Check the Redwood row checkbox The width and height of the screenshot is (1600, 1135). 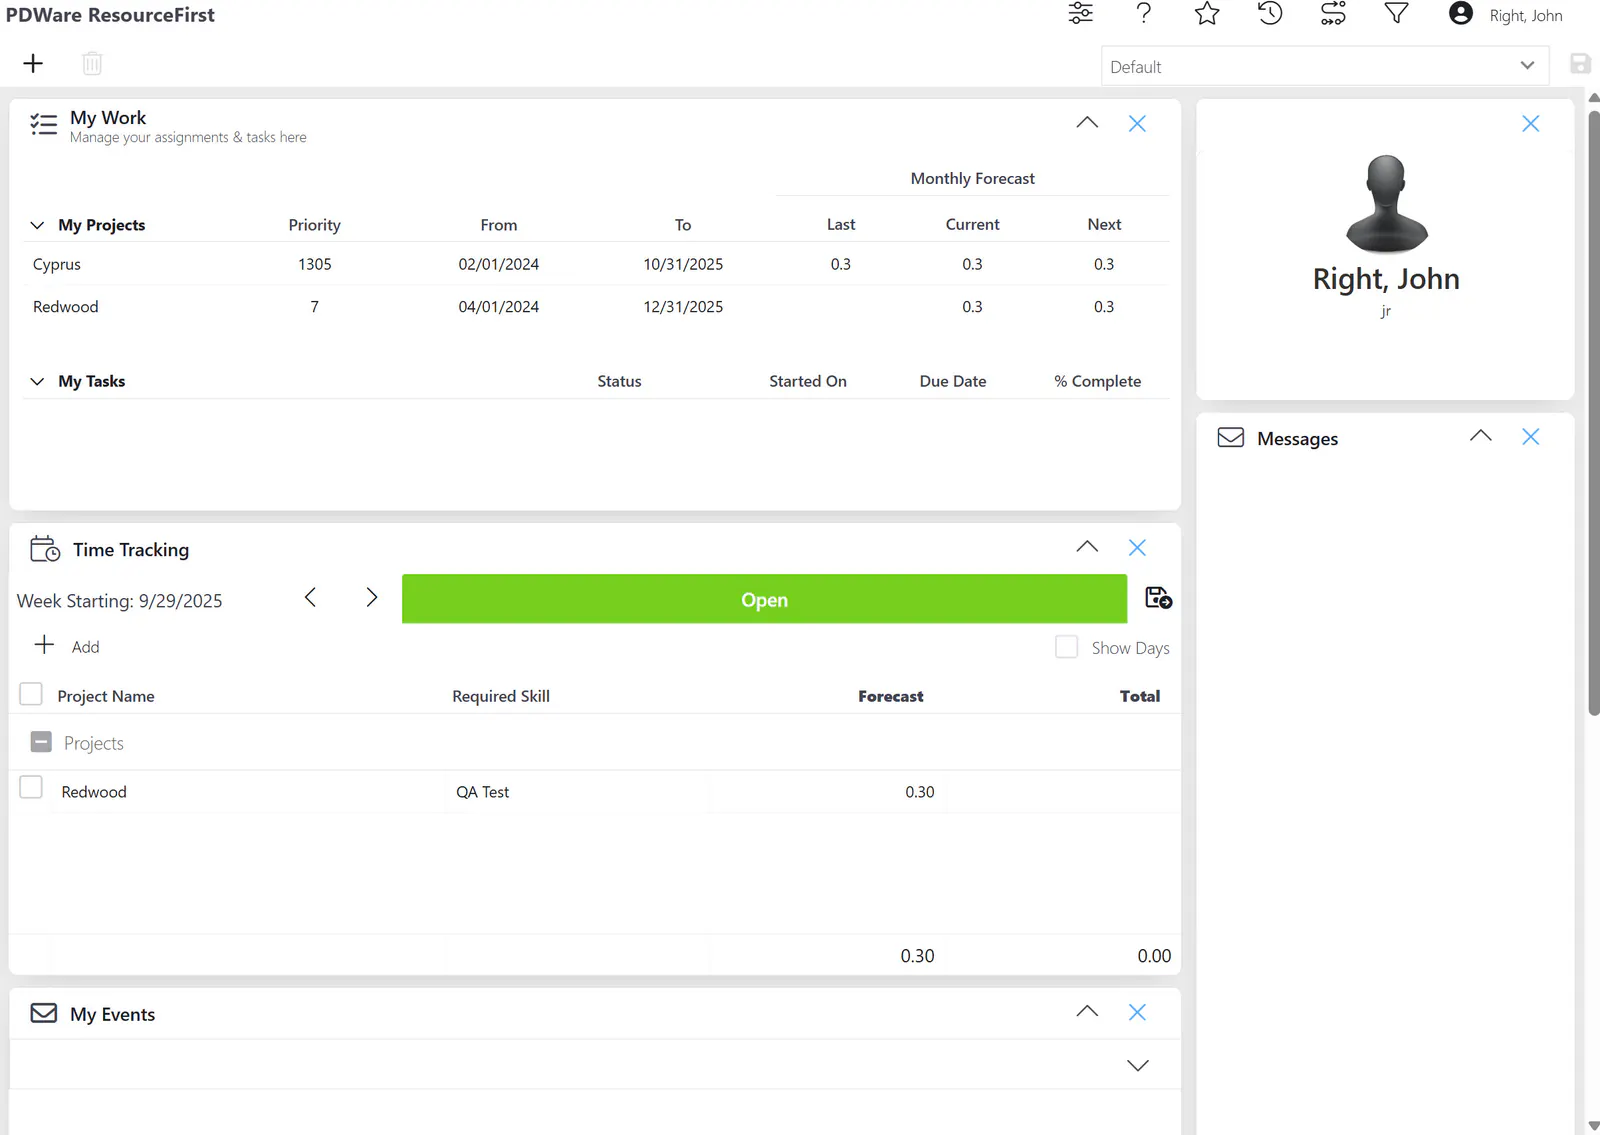click(31, 788)
